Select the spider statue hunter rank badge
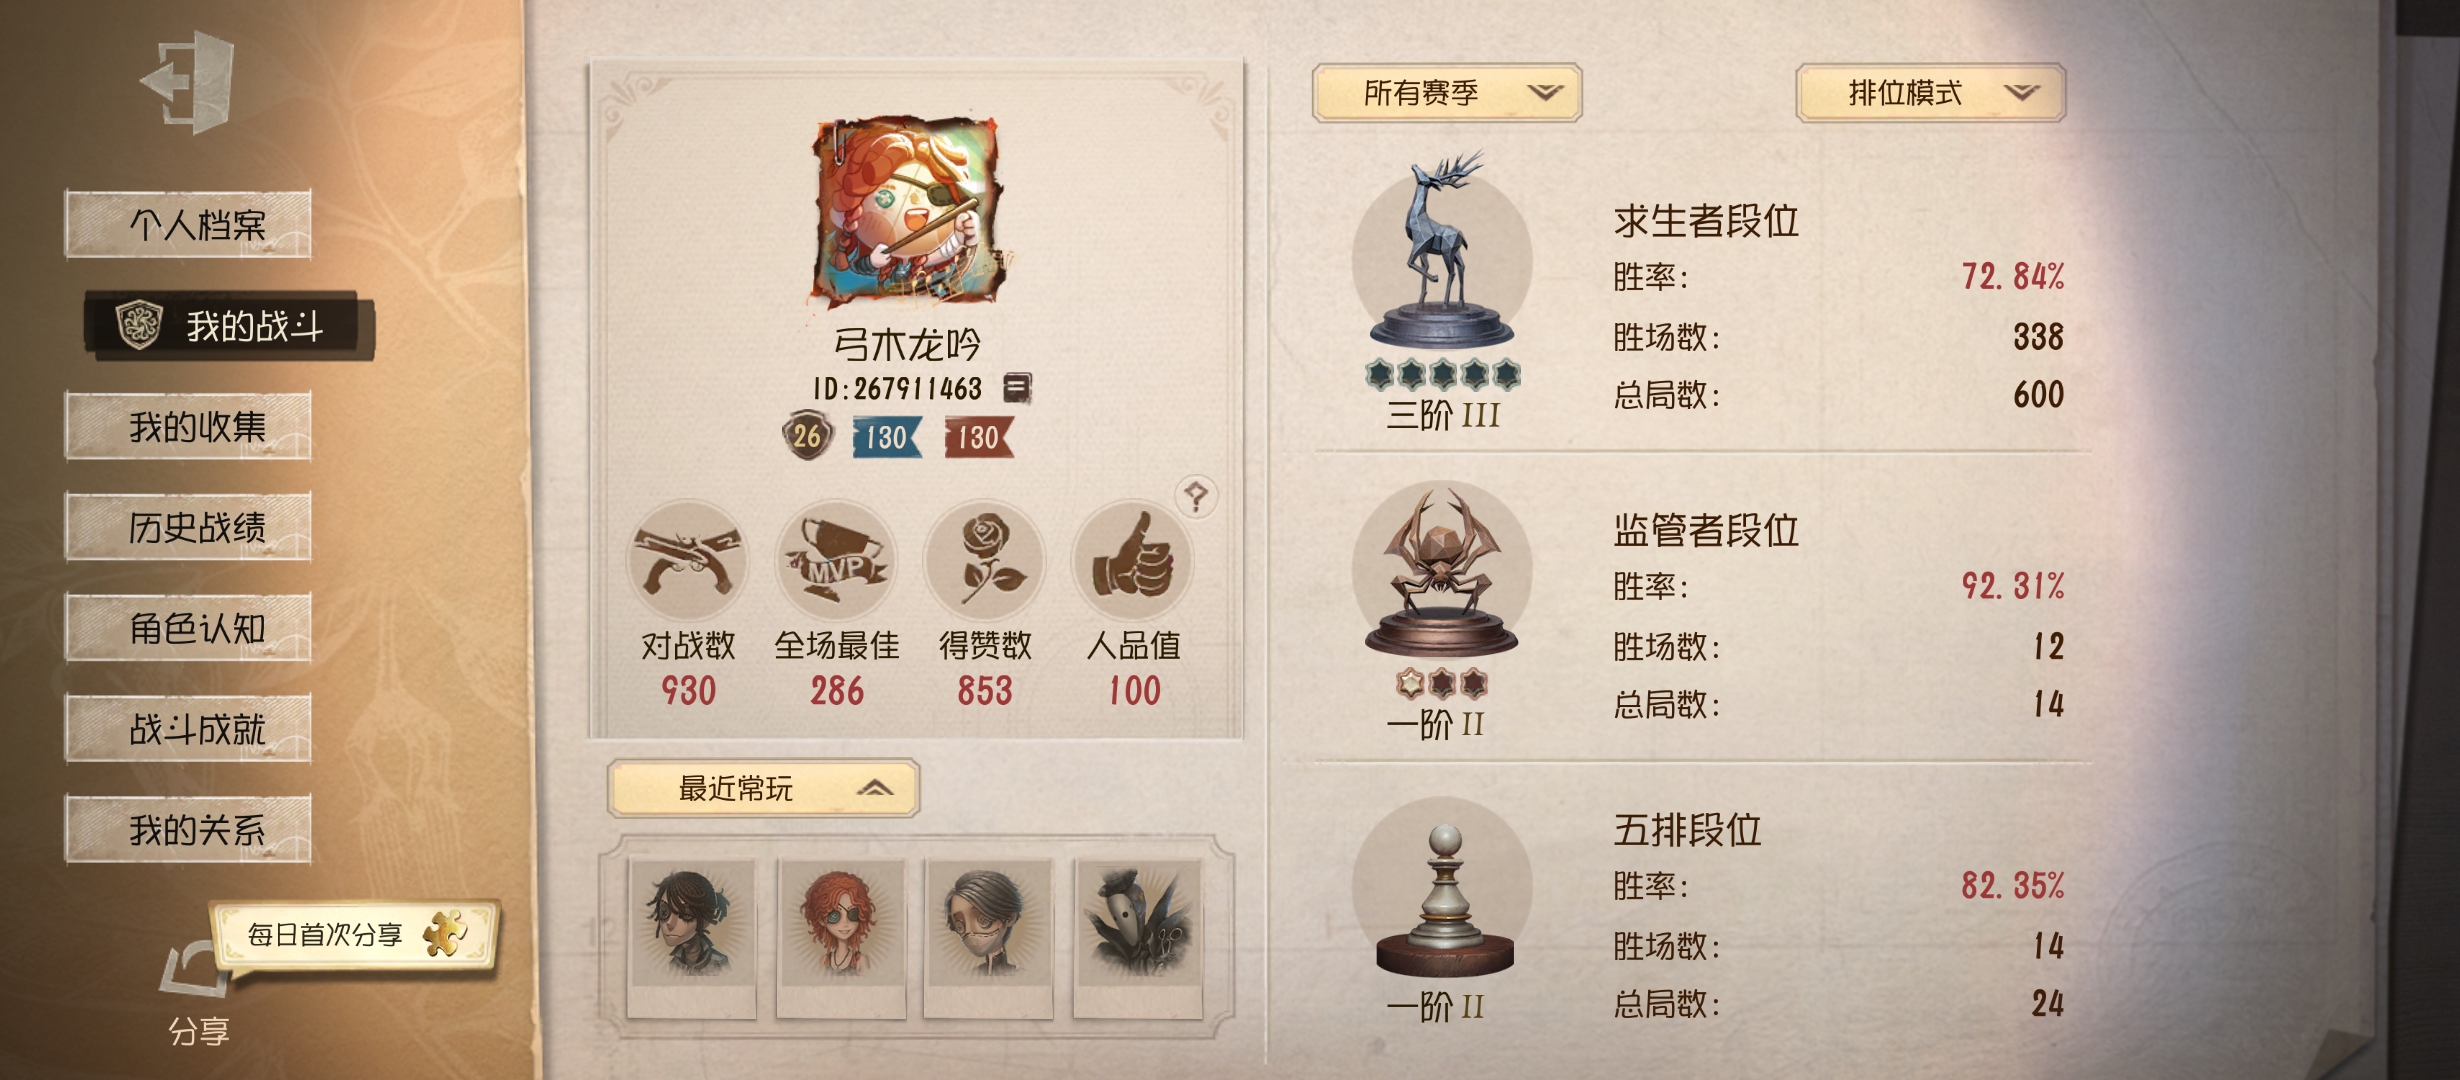The width and height of the screenshot is (2460, 1080). (1442, 570)
